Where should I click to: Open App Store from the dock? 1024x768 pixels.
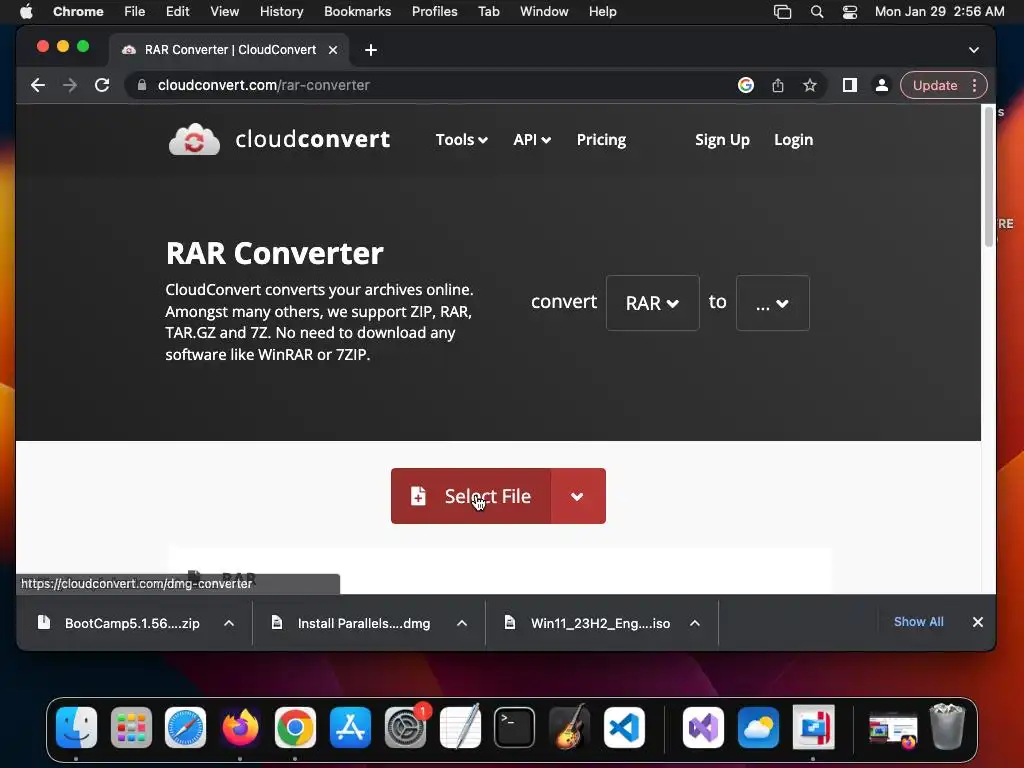tap(350, 728)
